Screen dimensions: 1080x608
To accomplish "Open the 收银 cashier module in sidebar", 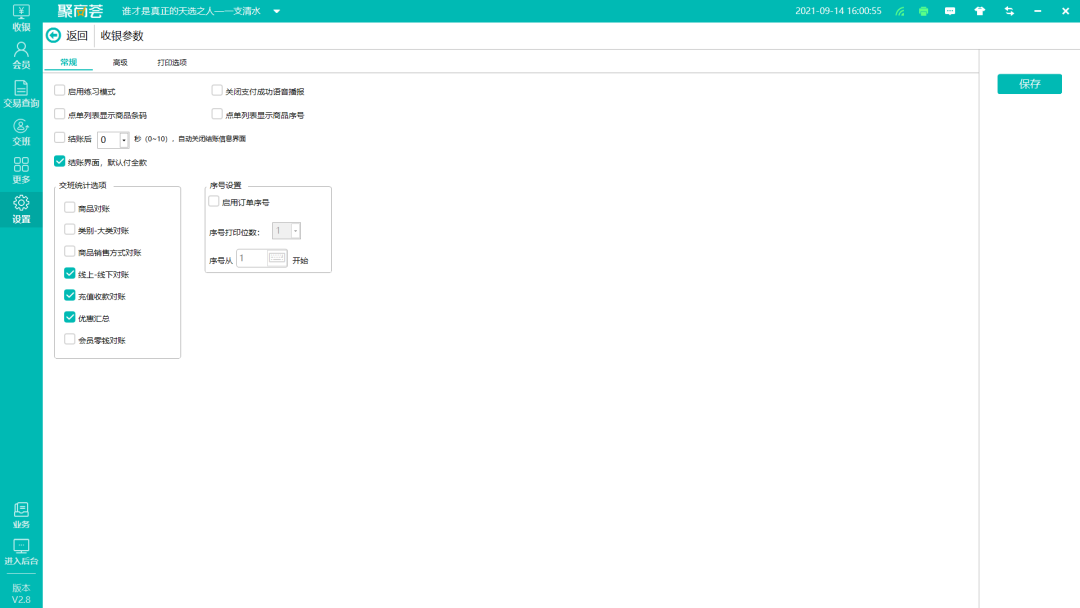I will pyautogui.click(x=20, y=17).
